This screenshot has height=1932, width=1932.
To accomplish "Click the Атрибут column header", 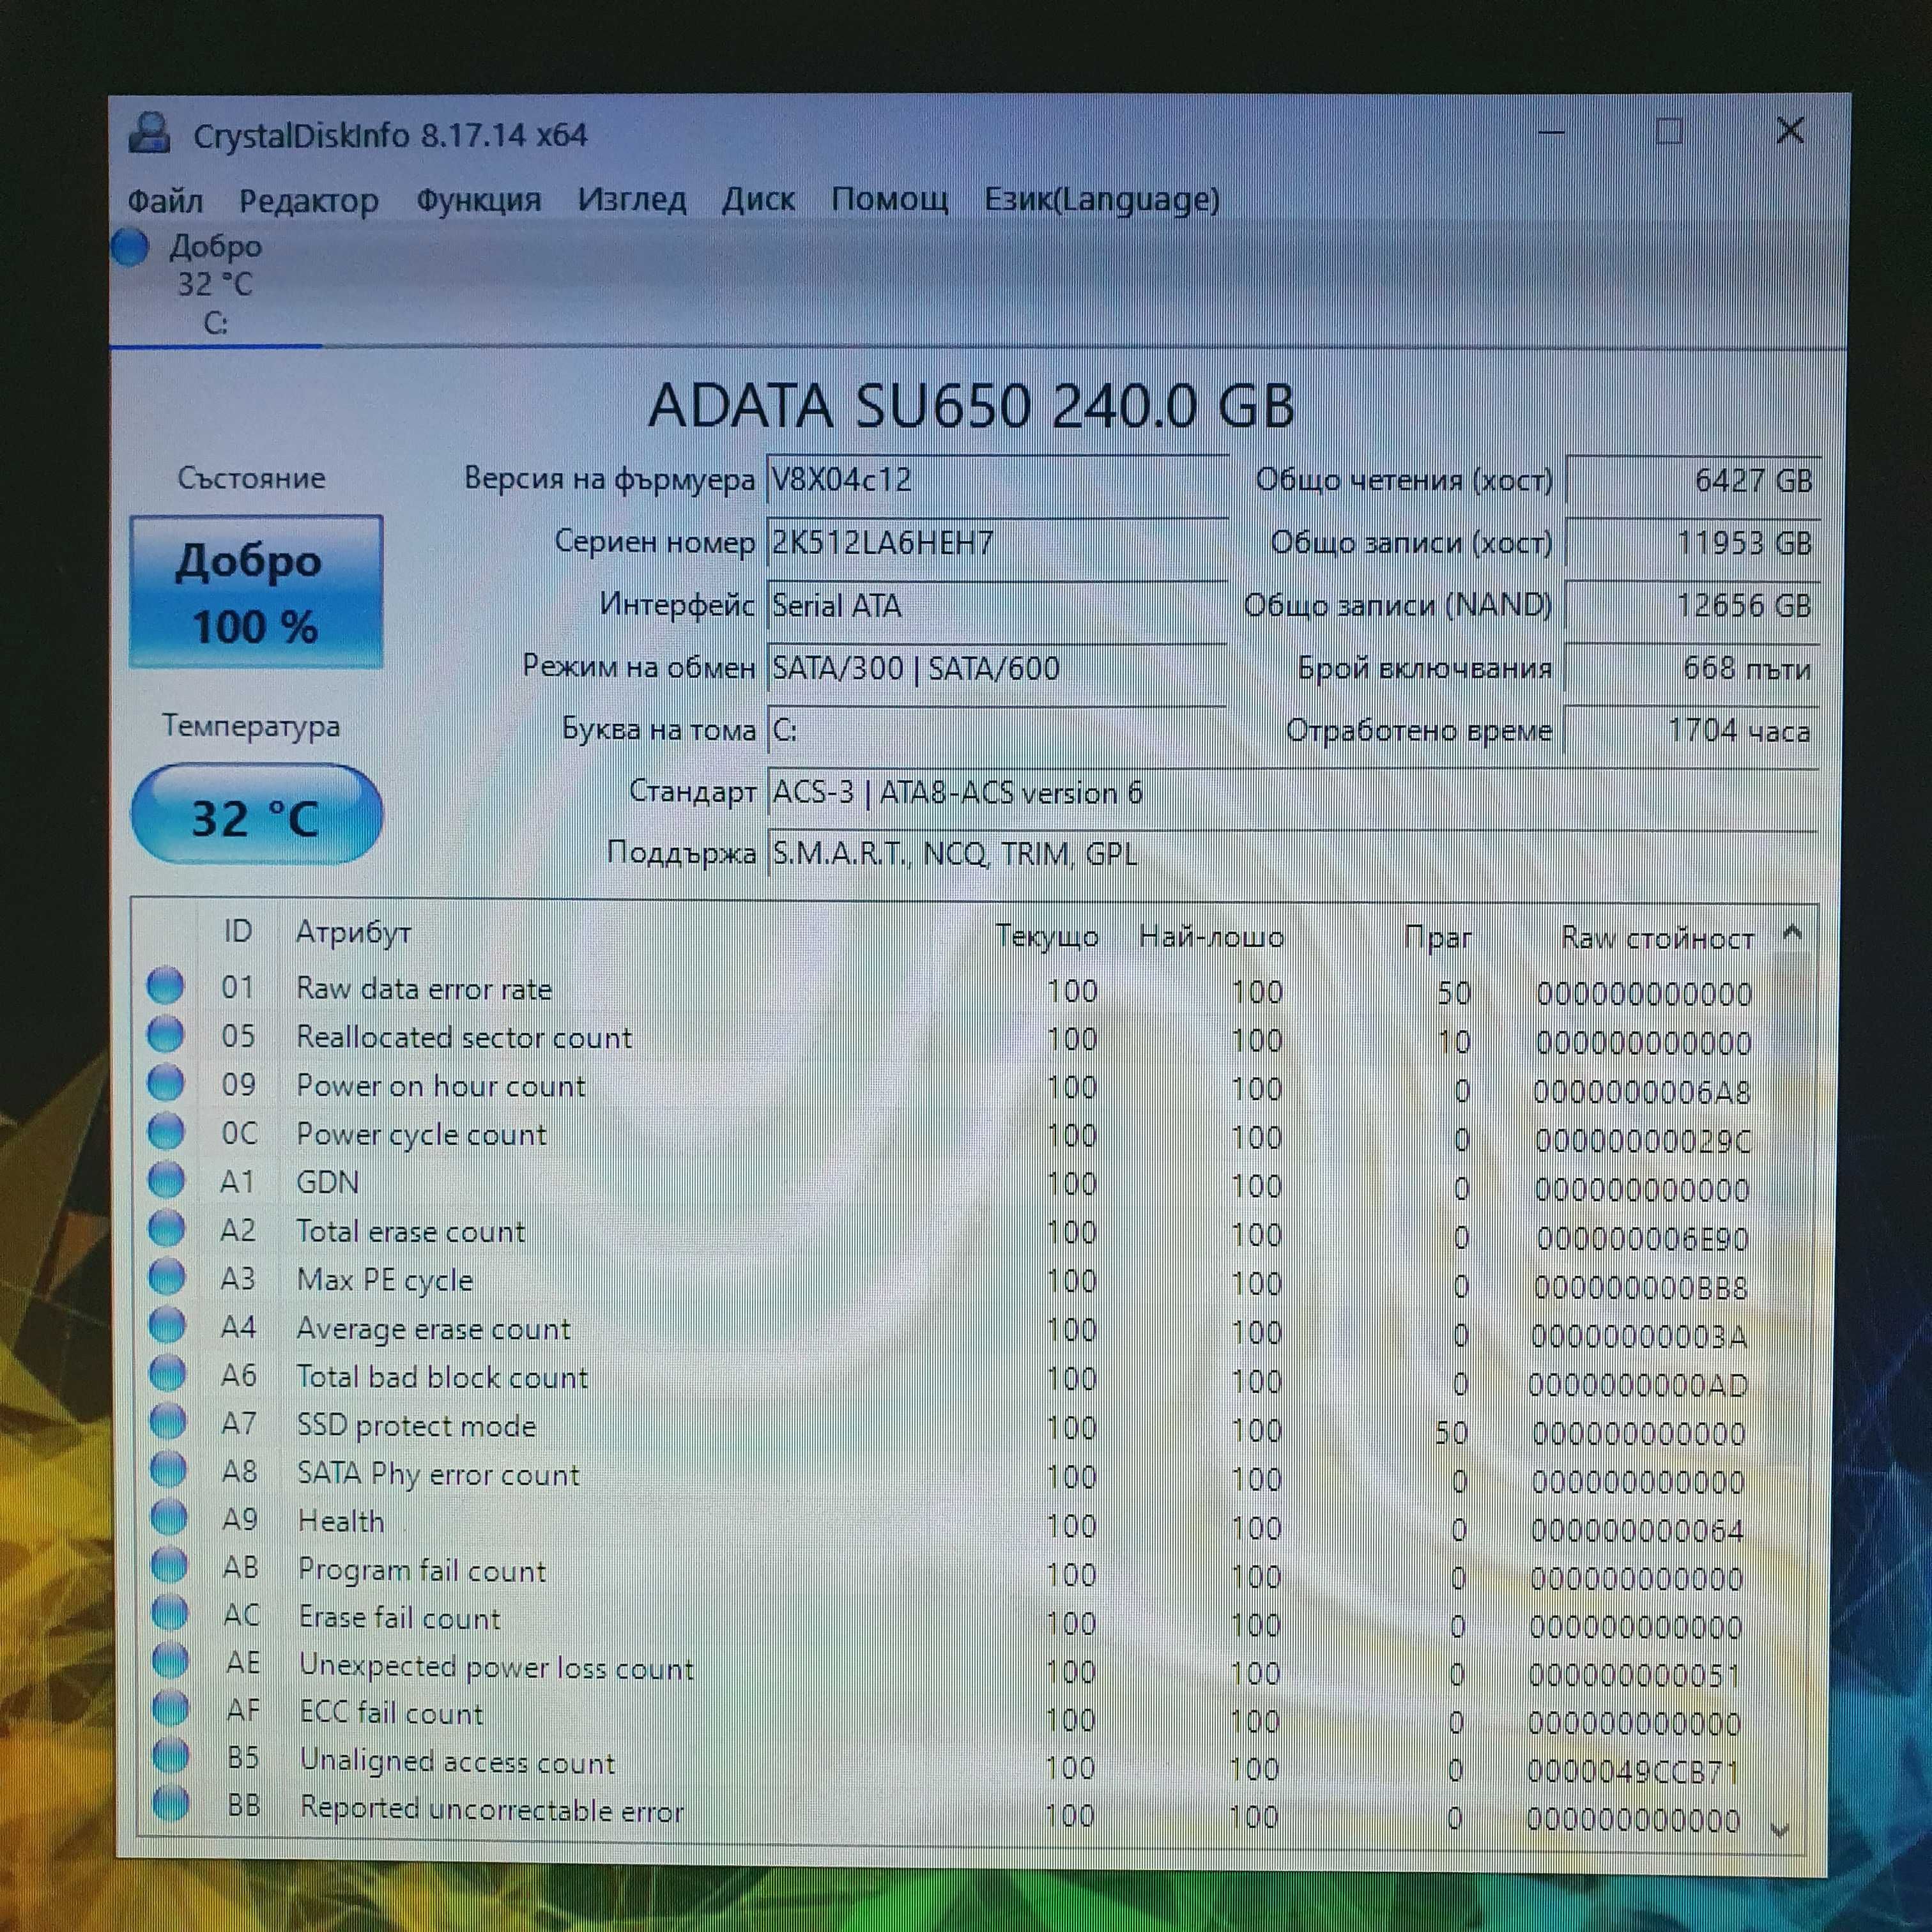I will point(353,933).
